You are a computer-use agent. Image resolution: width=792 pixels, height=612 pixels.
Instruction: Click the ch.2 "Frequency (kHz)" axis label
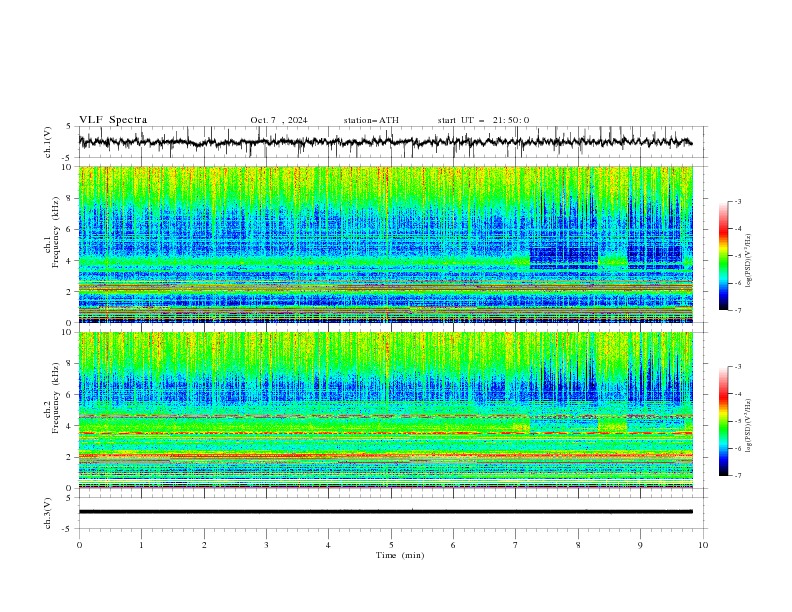55,398
